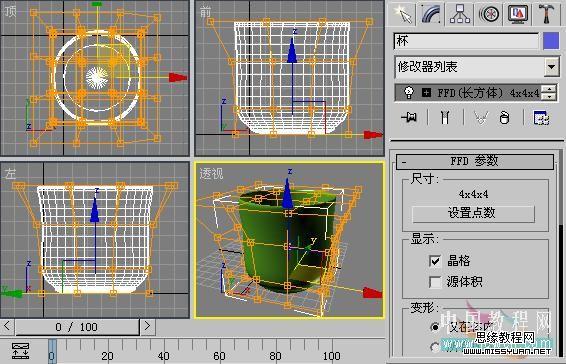The image size is (566, 364).
Task: Open Configure Modifier Sets icon
Action: point(541,118)
